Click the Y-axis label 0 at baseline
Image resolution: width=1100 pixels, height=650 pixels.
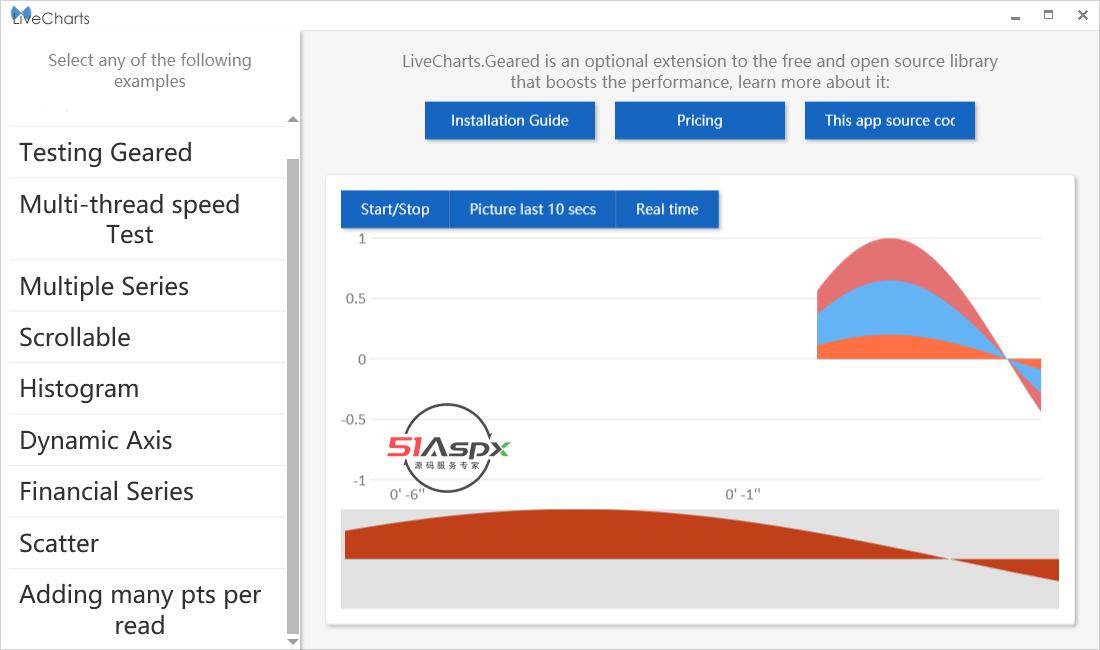pyautogui.click(x=362, y=360)
